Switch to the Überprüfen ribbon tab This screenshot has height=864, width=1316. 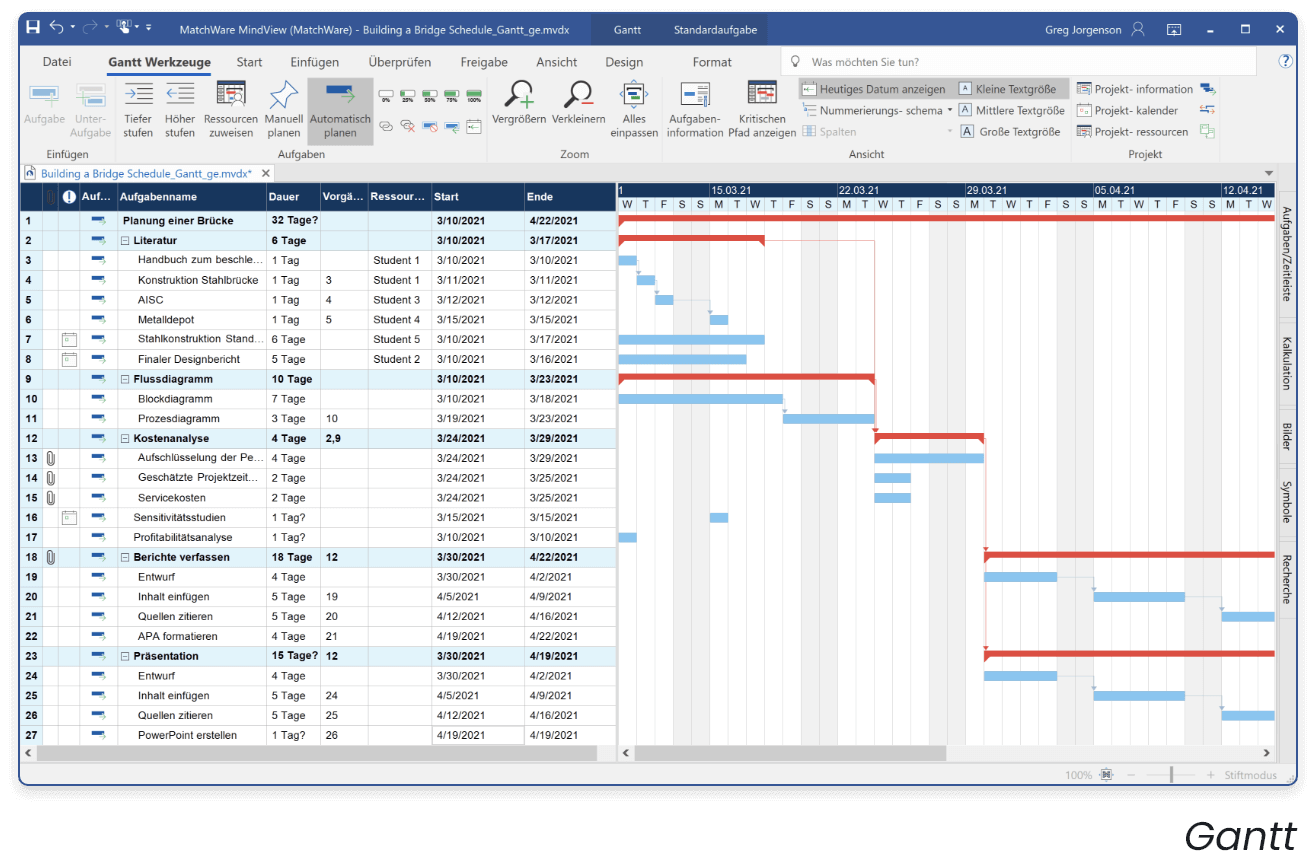pyautogui.click(x=400, y=62)
